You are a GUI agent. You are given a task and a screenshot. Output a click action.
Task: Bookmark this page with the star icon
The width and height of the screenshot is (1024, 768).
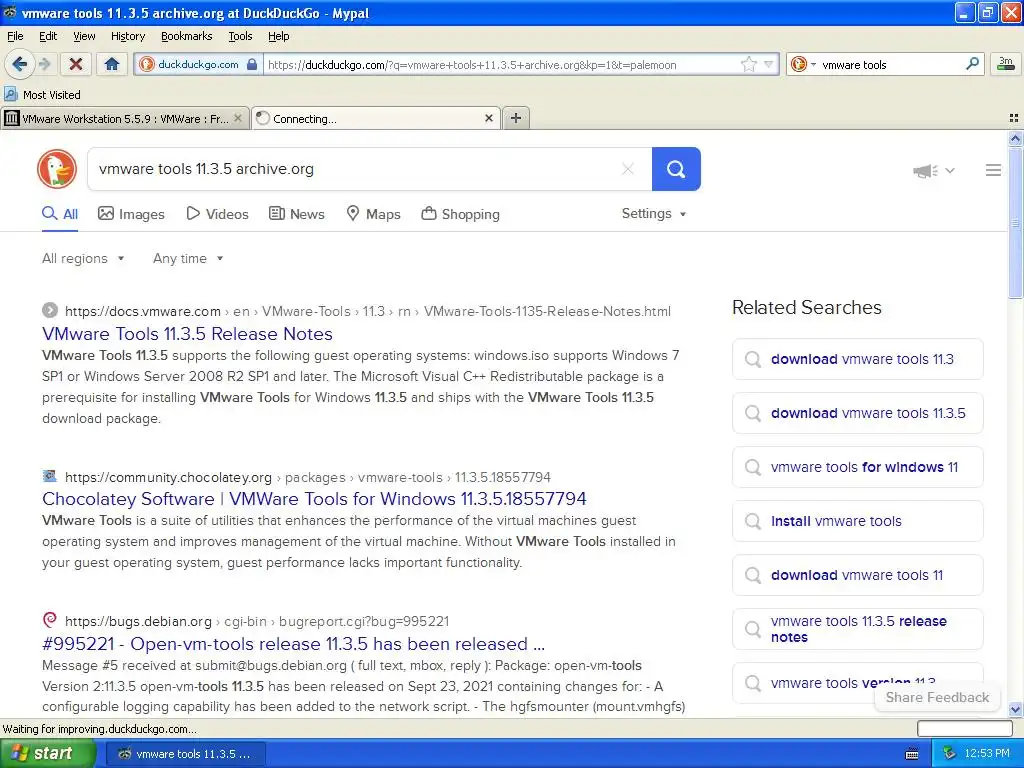coord(748,64)
